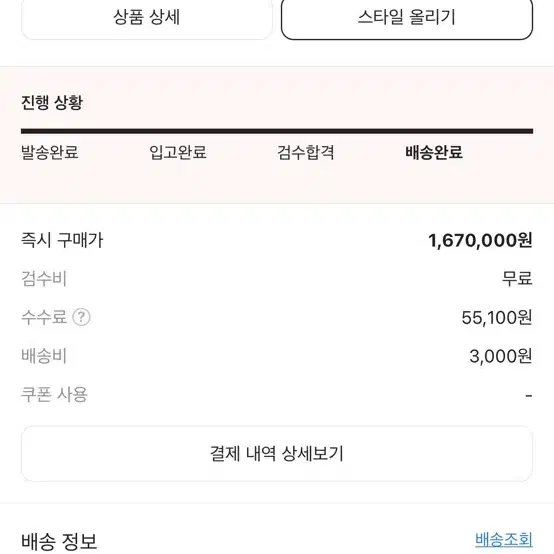Open 결제 내역 상세보기
The height and width of the screenshot is (554, 554).
tap(277, 454)
